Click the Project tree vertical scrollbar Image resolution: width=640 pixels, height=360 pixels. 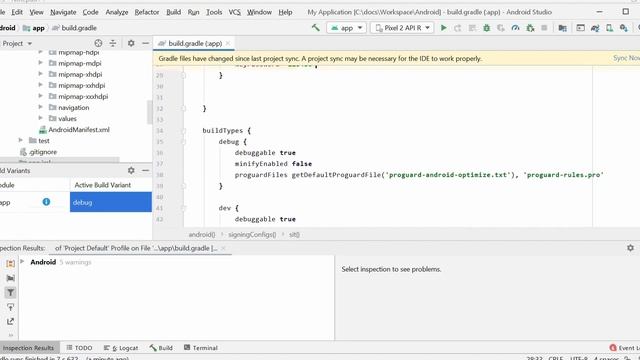(x=149, y=111)
